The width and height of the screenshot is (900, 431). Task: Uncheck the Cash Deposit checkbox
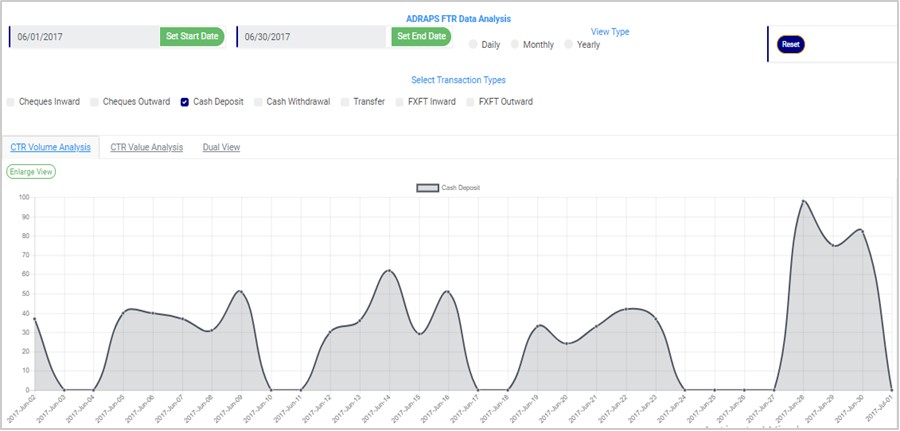click(185, 102)
